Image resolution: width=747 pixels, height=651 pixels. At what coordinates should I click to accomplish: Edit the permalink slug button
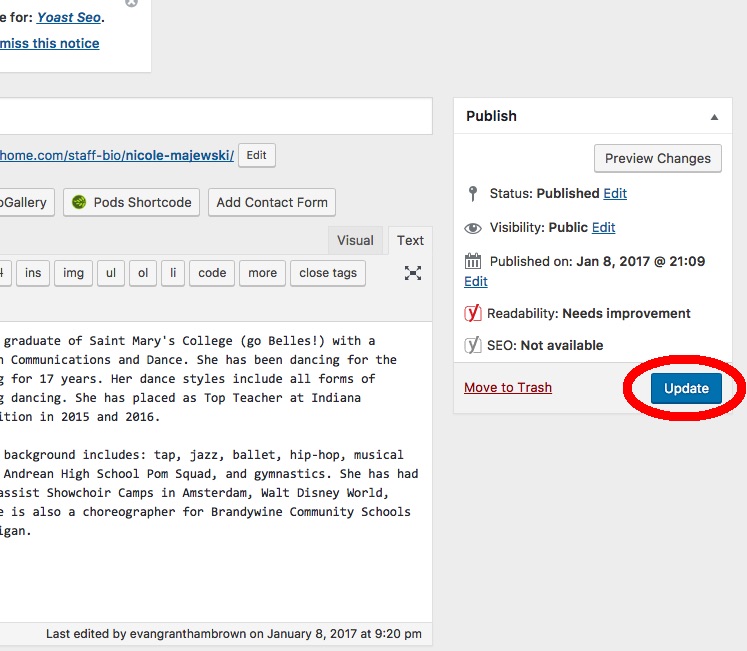[x=256, y=155]
